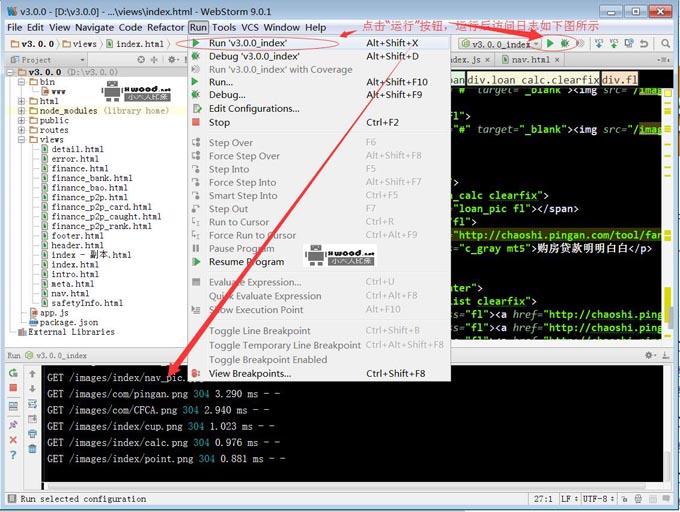The width and height of the screenshot is (680, 512).
Task: Click the 27:1 cursor position indicator
Action: 543,499
